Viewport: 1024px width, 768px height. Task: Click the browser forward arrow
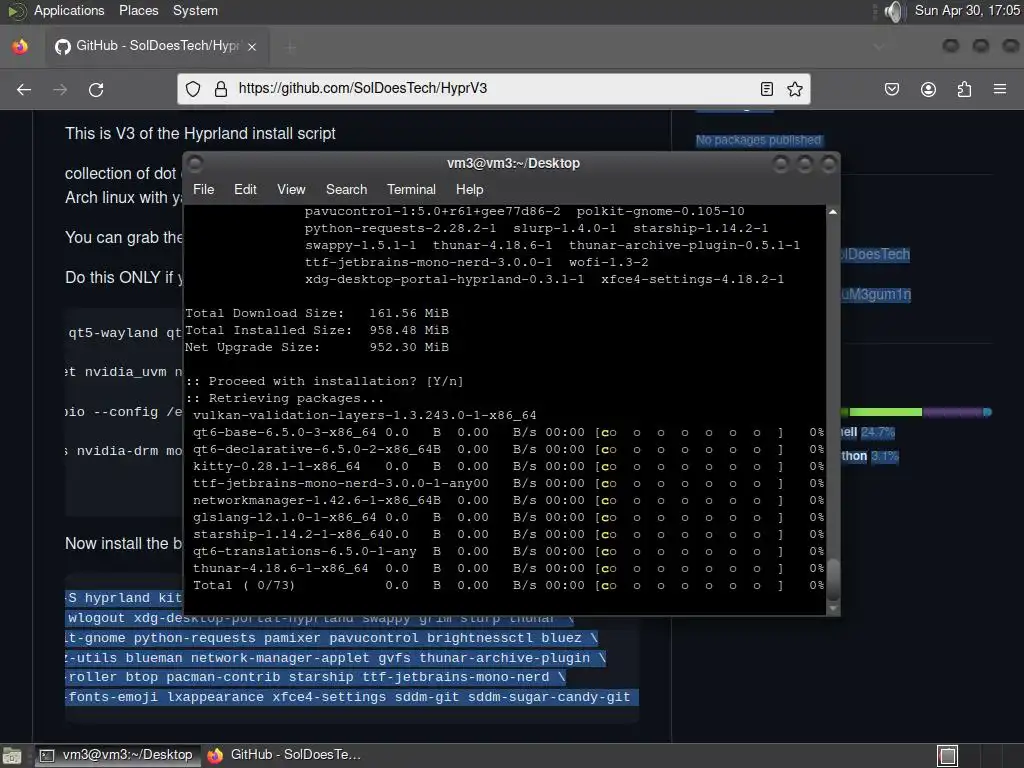(60, 89)
